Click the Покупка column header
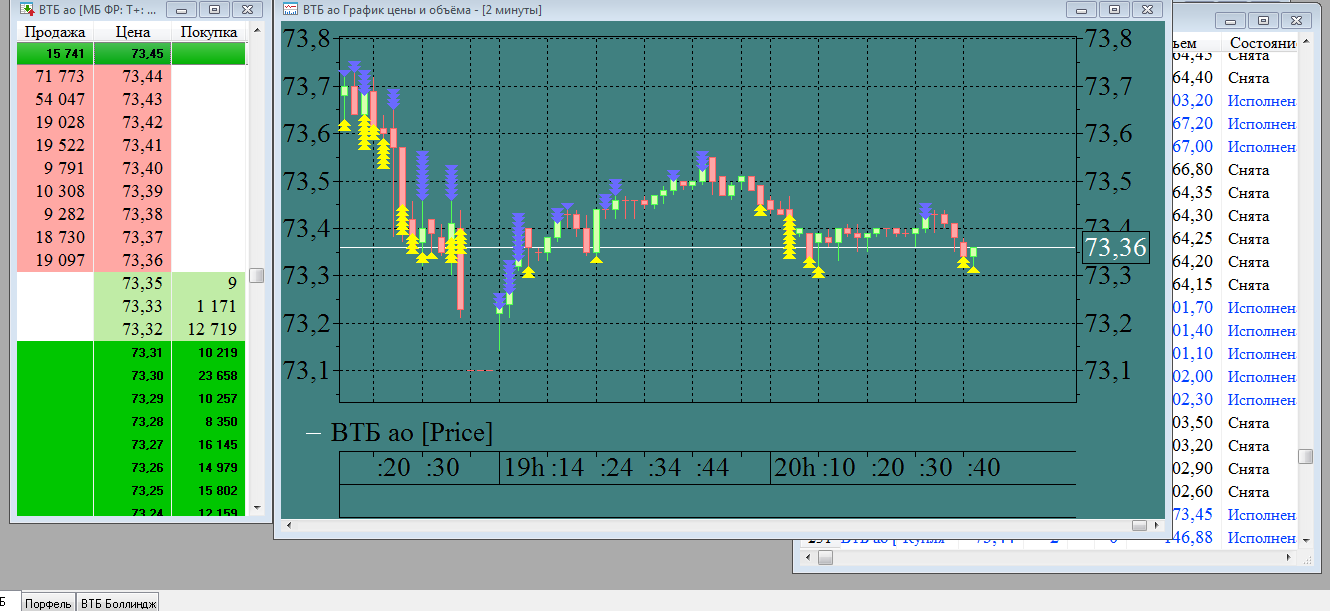This screenshot has height=611, width=1330. [209, 32]
